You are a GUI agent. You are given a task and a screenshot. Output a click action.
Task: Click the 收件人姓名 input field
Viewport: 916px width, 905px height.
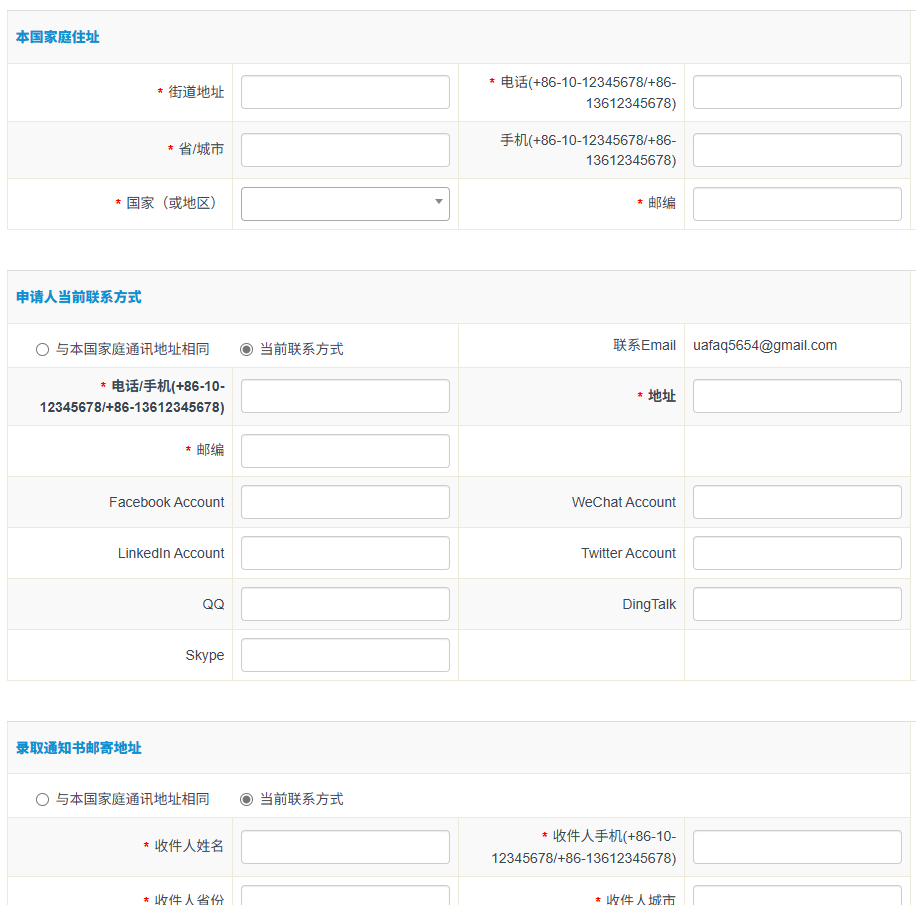click(345, 847)
